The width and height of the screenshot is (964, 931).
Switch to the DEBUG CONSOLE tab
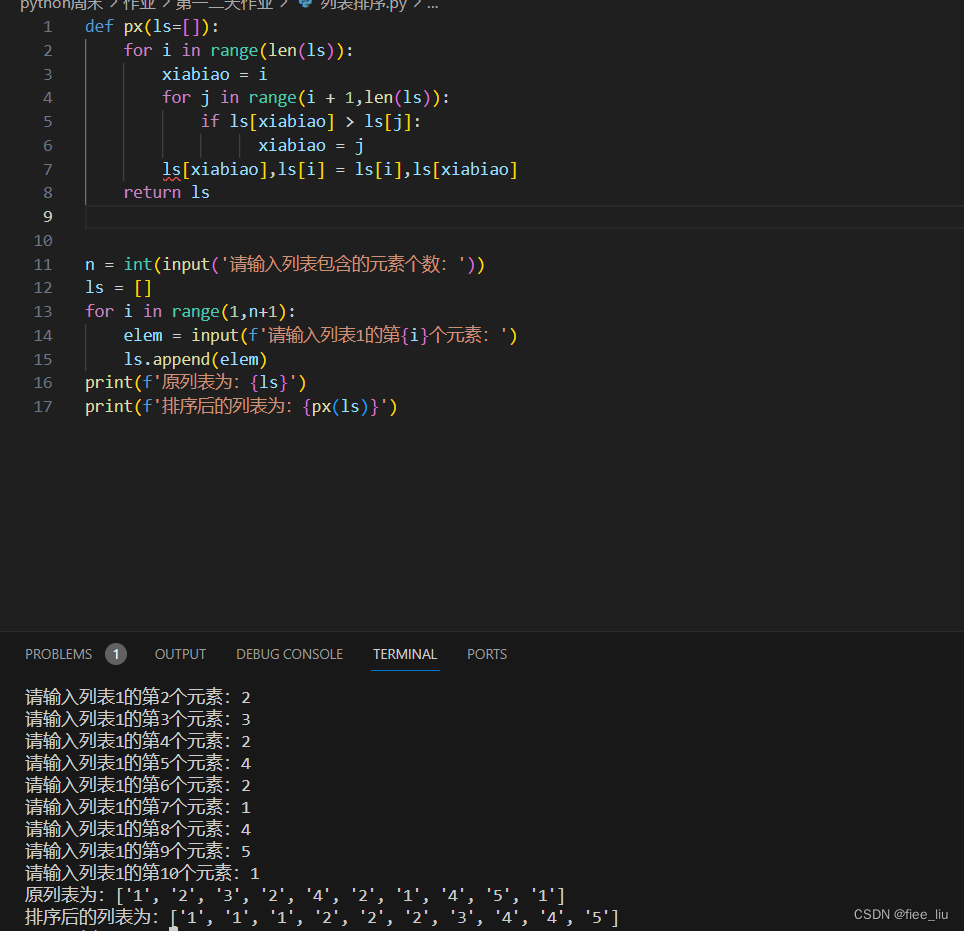290,654
